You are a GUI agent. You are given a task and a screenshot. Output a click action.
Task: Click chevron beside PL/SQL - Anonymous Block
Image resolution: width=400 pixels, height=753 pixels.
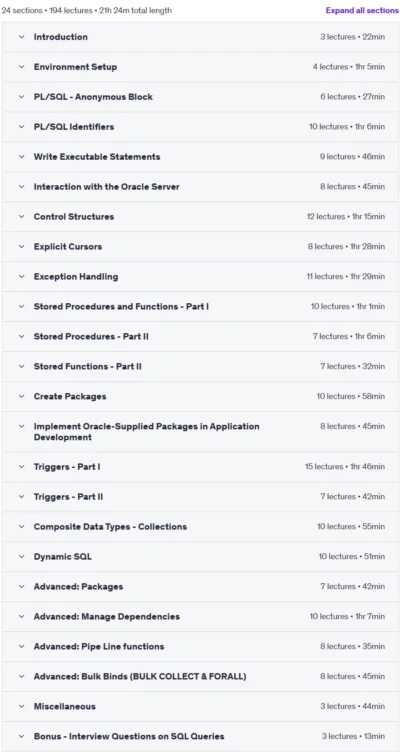tap(21, 97)
